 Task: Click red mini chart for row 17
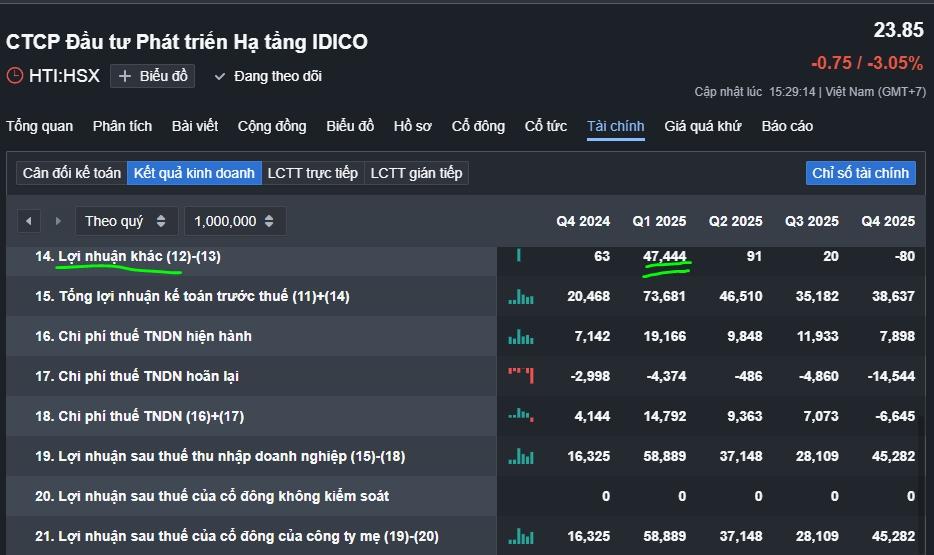[x=520, y=376]
